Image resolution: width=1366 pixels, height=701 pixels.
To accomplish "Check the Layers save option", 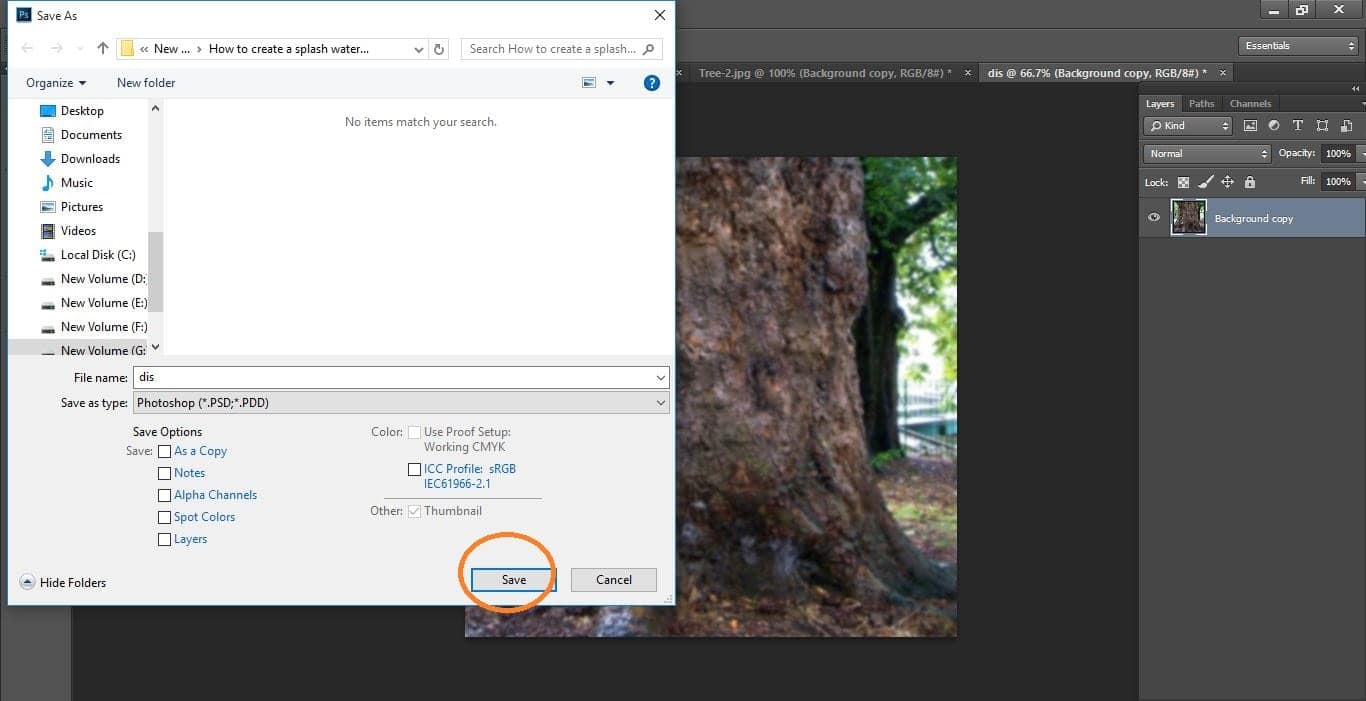I will pyautogui.click(x=164, y=539).
